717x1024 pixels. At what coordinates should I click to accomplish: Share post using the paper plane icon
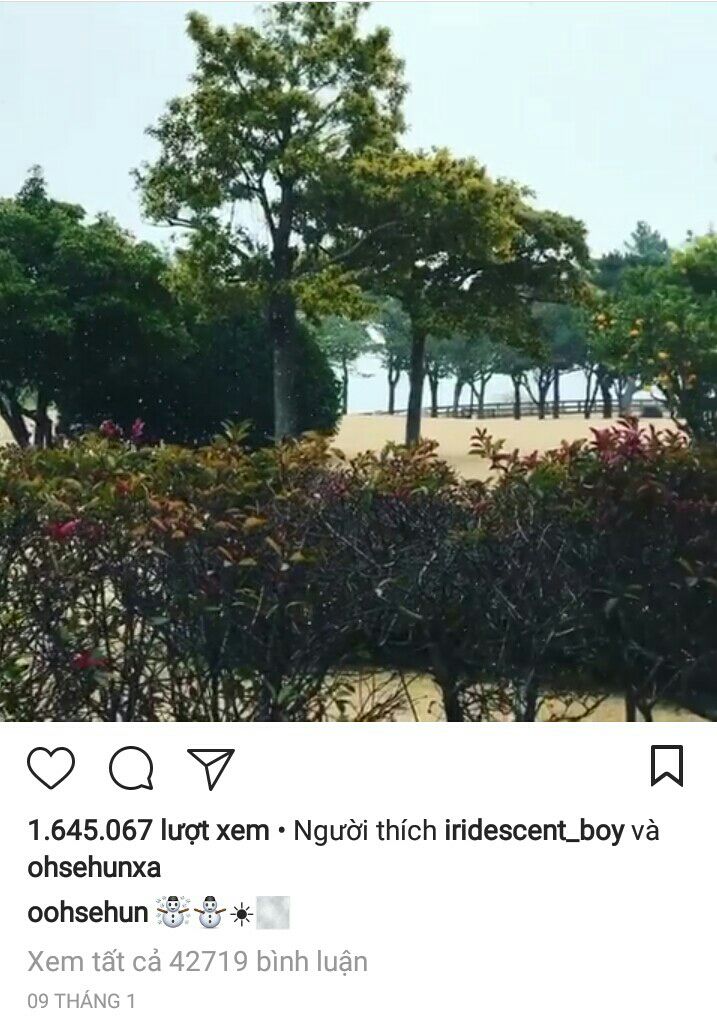[211, 768]
